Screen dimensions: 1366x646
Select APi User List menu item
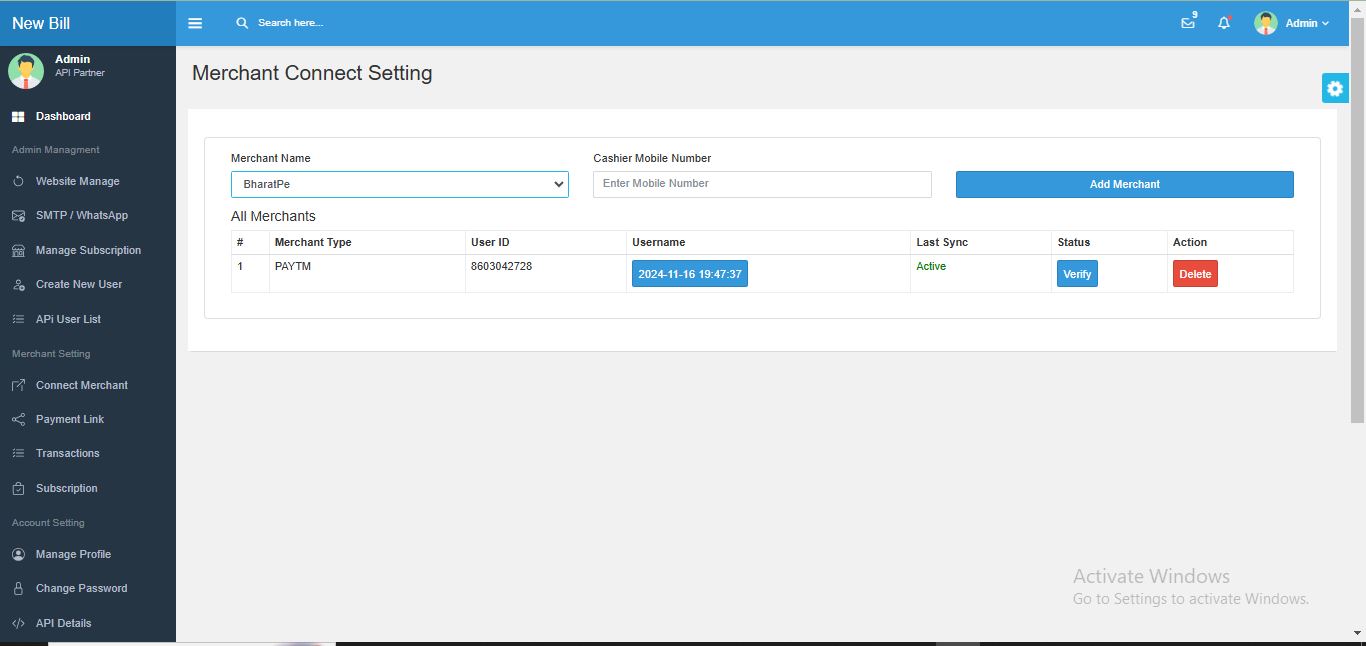68,320
